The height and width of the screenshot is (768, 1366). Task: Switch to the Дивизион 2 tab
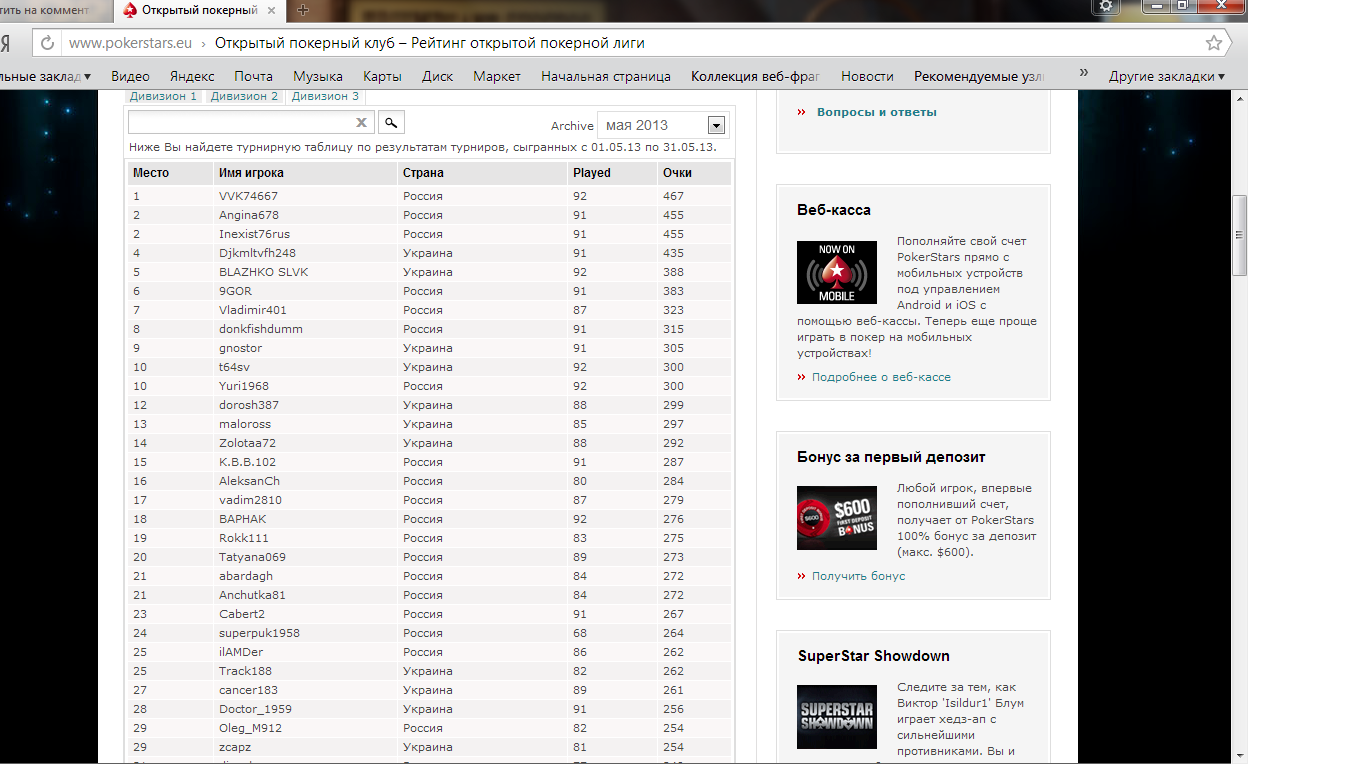[245, 96]
